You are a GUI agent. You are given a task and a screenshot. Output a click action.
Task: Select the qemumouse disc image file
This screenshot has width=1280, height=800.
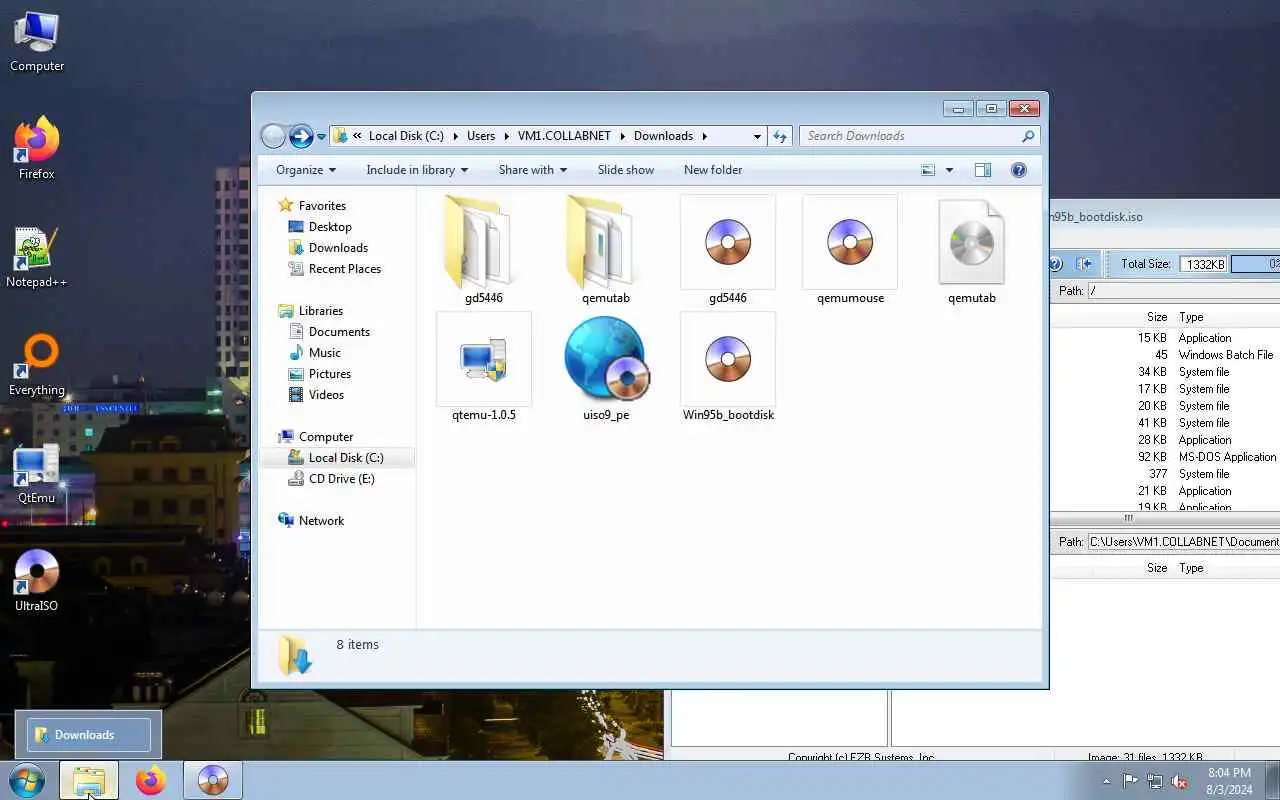click(850, 250)
